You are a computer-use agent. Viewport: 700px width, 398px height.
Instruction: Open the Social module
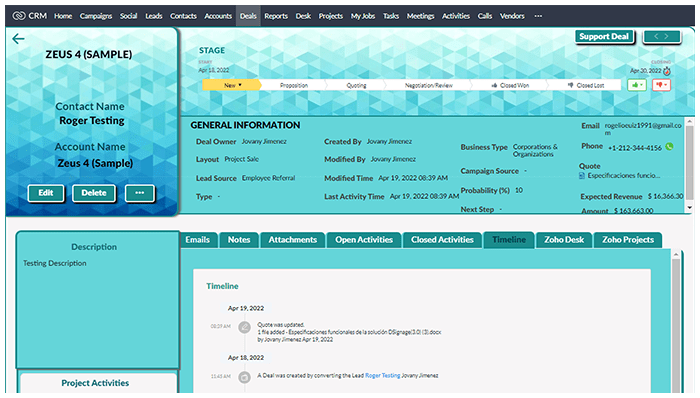128,16
